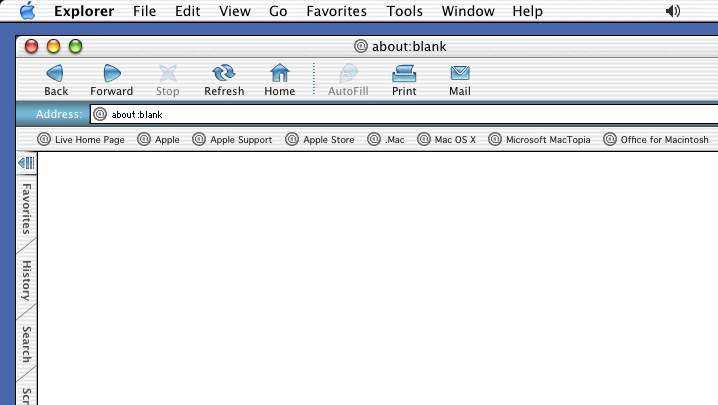Open the Live Home Page favorite link
This screenshot has height=405, width=718.
point(81,139)
